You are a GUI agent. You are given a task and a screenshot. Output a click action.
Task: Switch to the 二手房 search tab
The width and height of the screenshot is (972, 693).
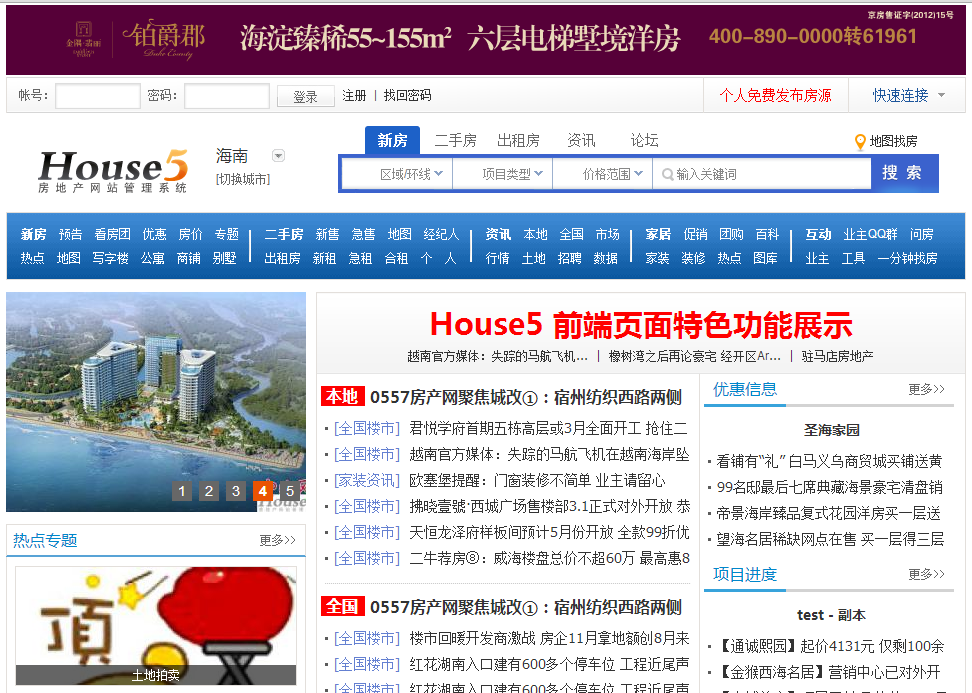point(456,141)
